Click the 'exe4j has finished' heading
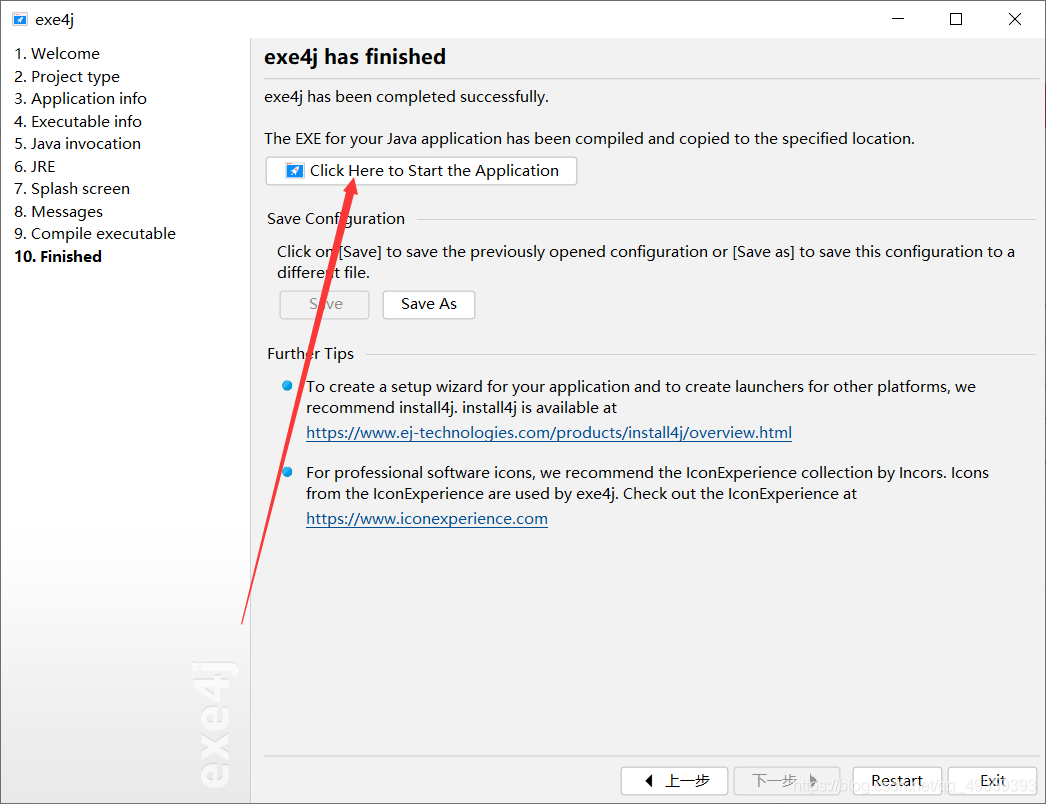Screen dimensions: 1046x804 355,57
